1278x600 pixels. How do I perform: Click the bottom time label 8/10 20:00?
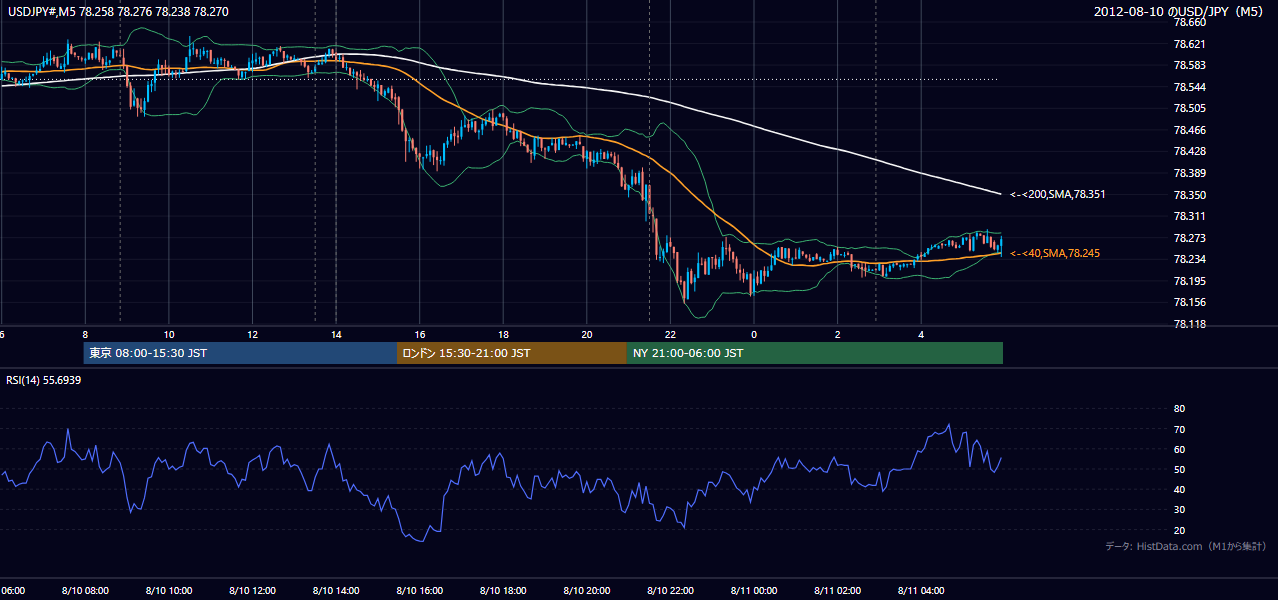[587, 590]
